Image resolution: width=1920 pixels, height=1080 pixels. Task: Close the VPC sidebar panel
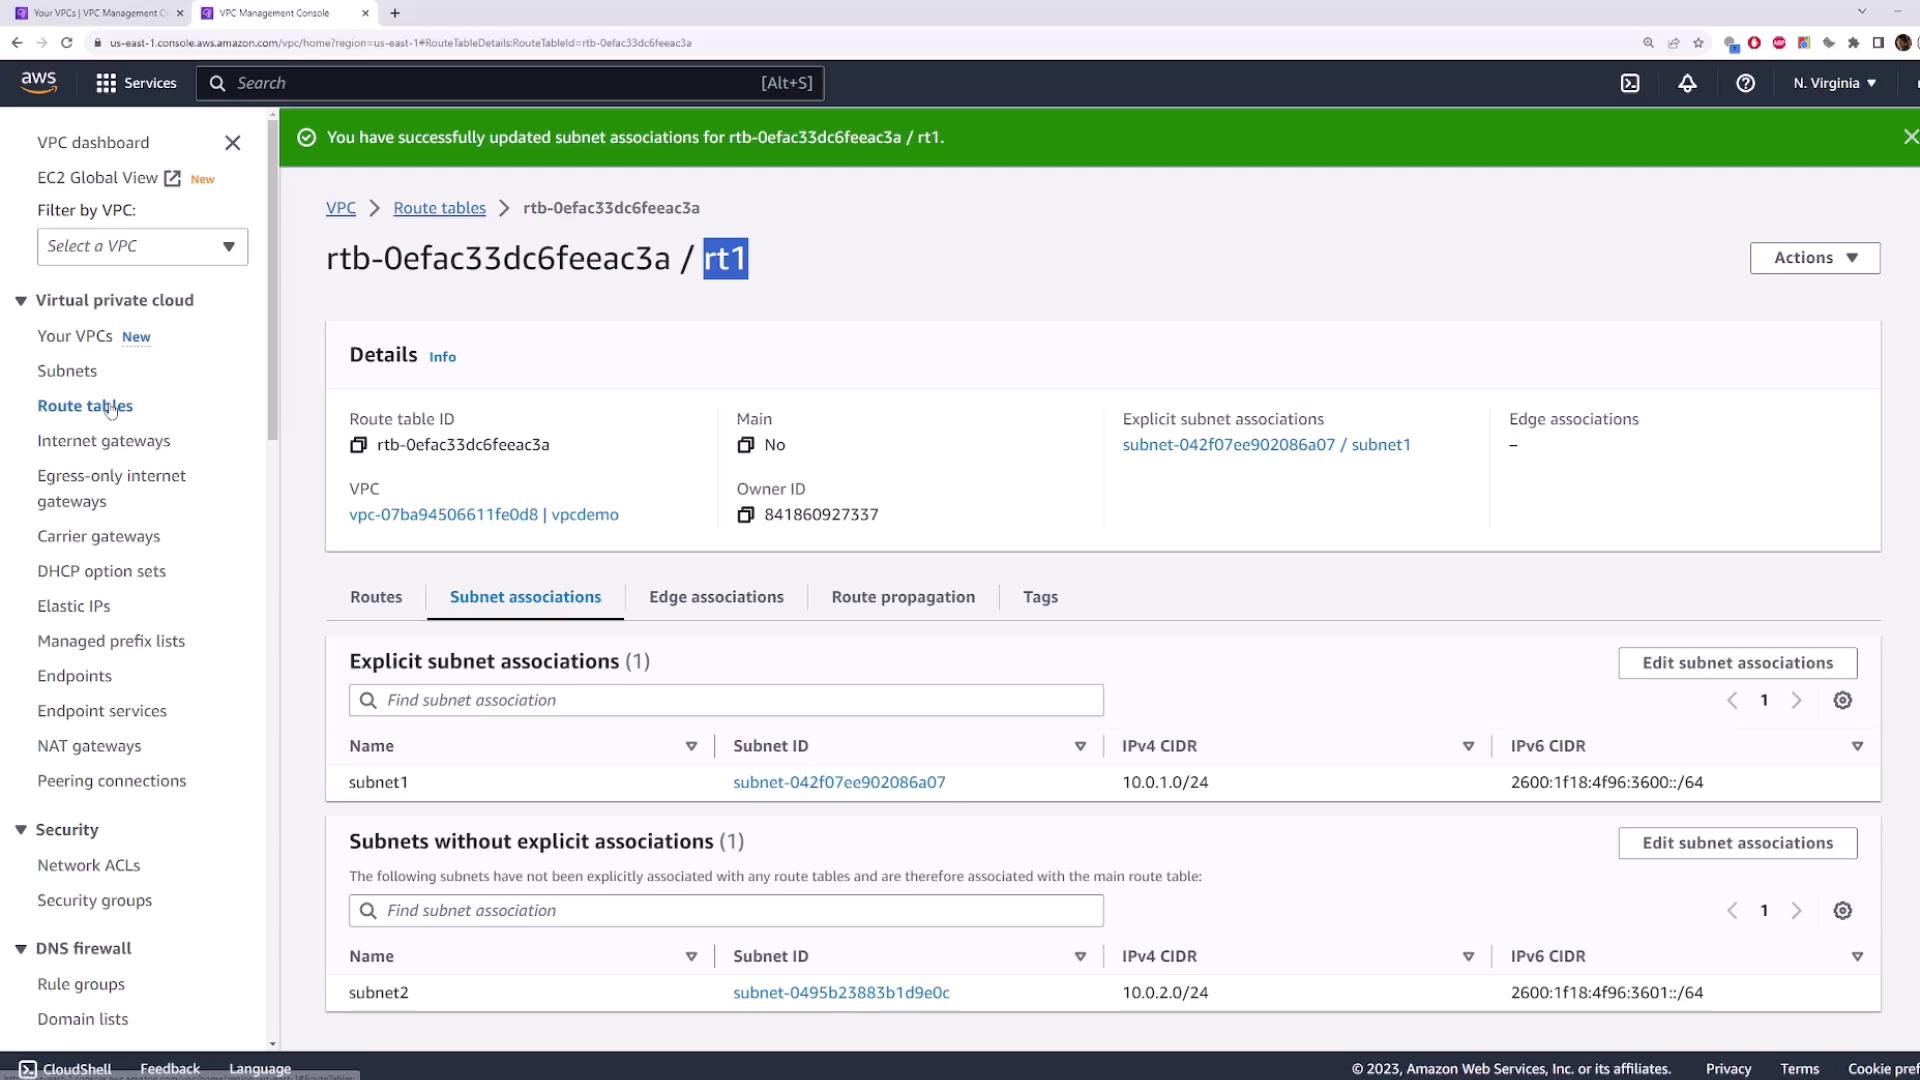pyautogui.click(x=233, y=143)
